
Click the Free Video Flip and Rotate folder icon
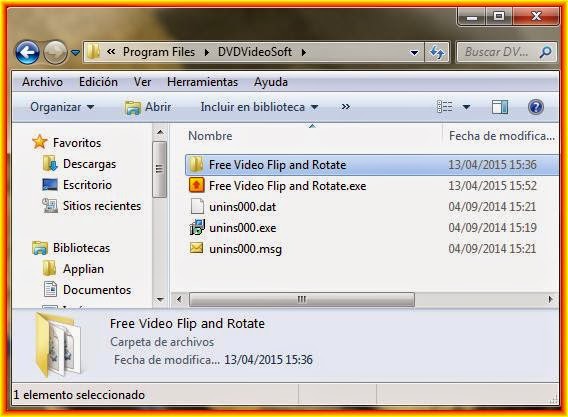(196, 165)
